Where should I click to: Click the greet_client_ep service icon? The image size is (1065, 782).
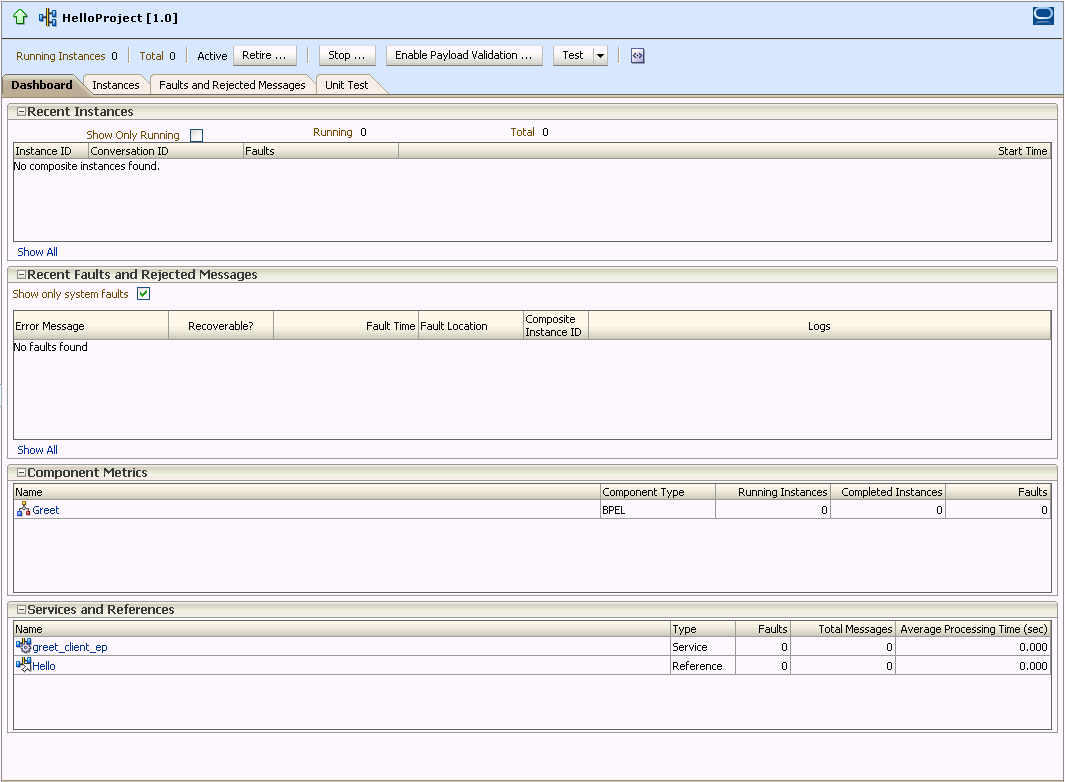point(23,646)
